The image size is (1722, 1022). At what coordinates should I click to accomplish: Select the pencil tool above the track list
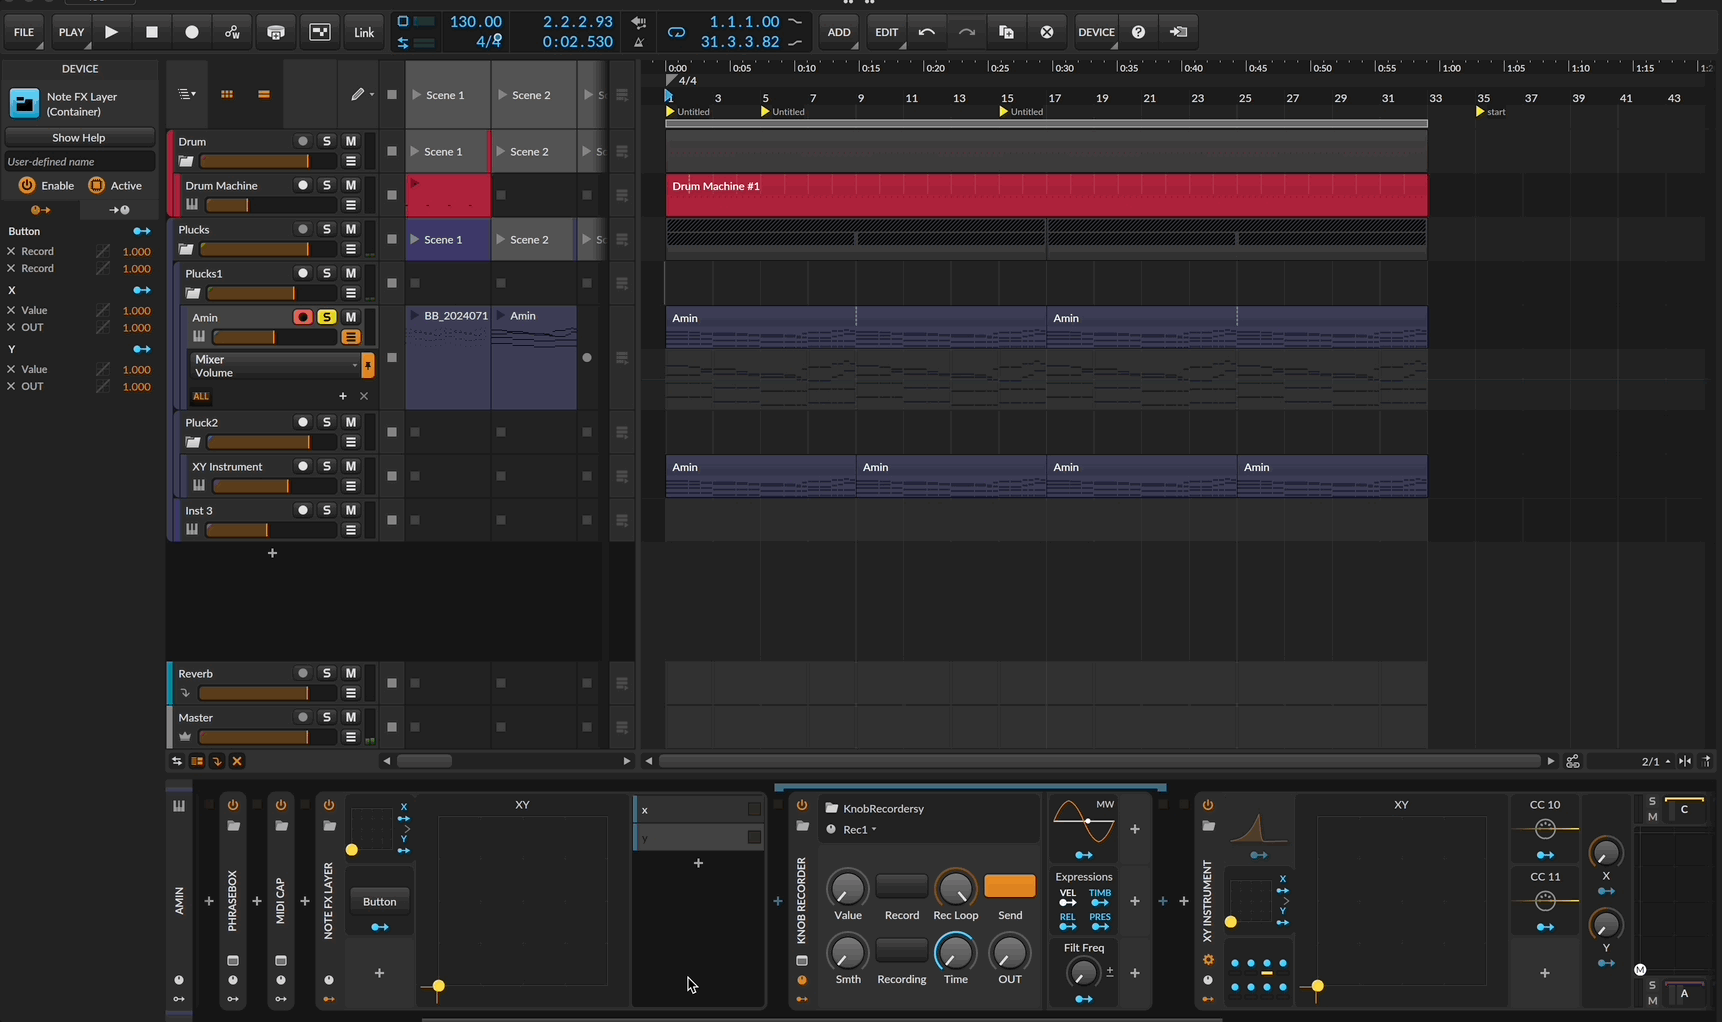click(x=357, y=94)
